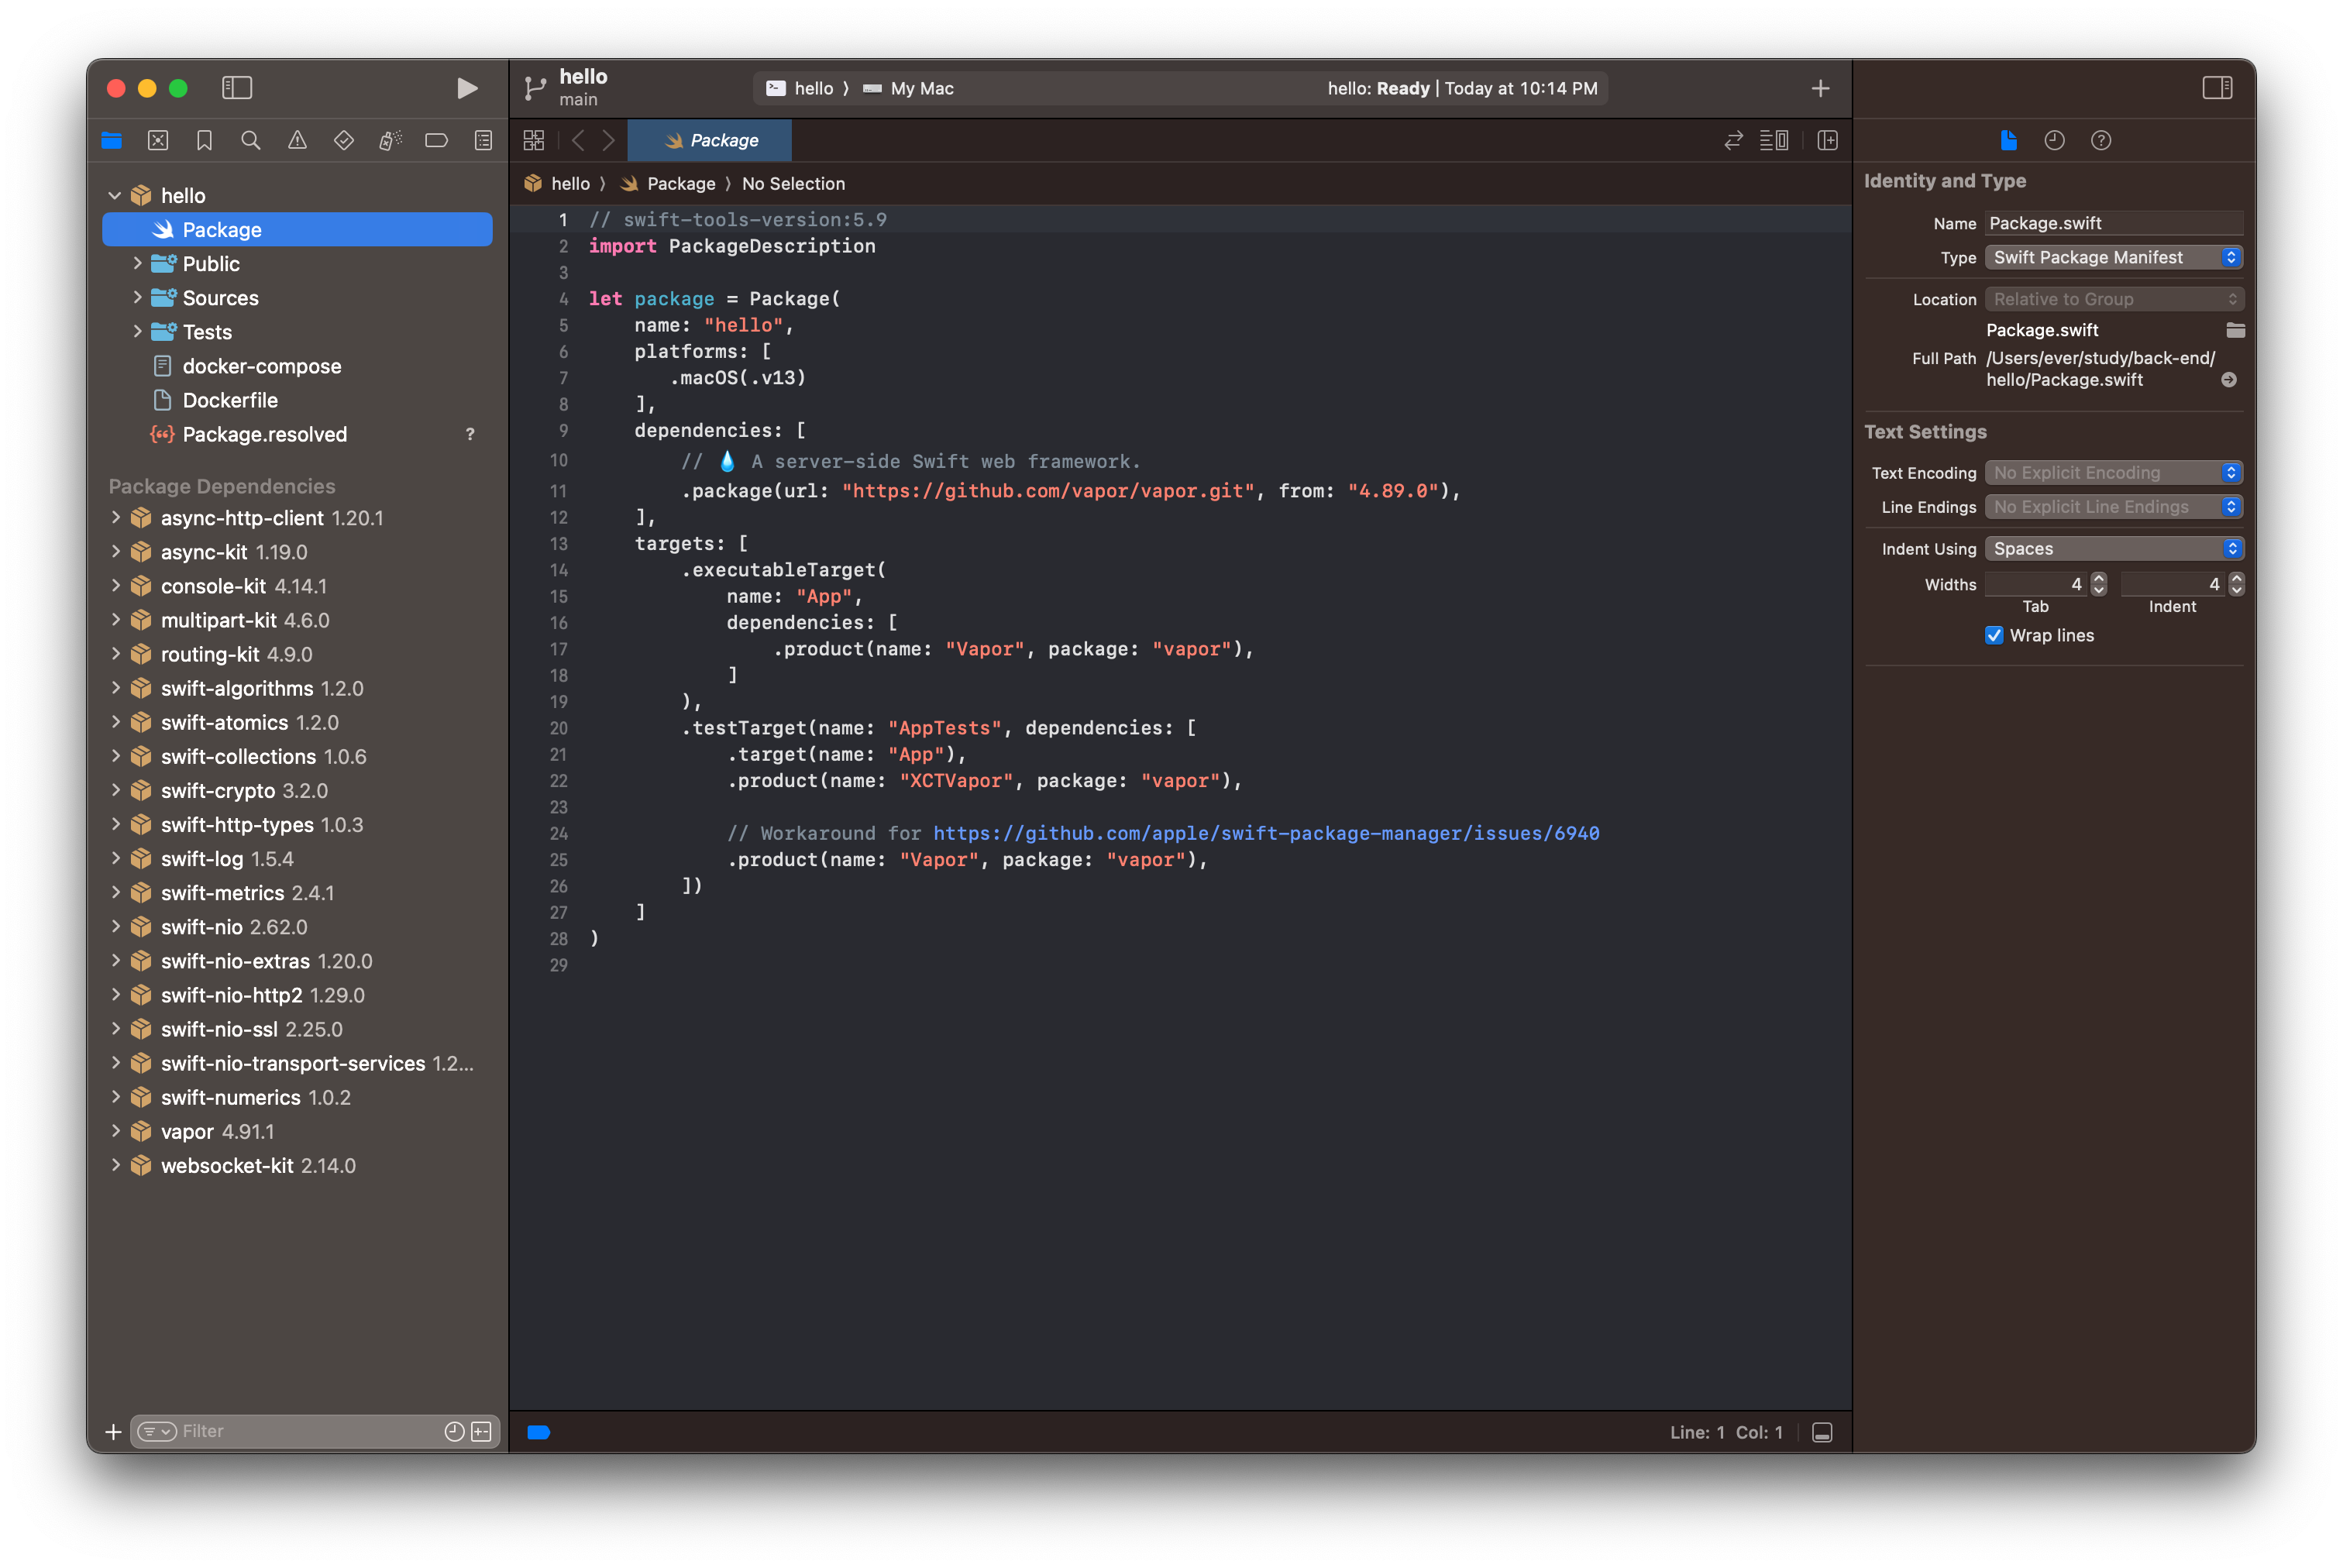Open the Quick Help inspector icon
Image resolution: width=2343 pixels, height=1568 pixels.
pyautogui.click(x=2100, y=141)
